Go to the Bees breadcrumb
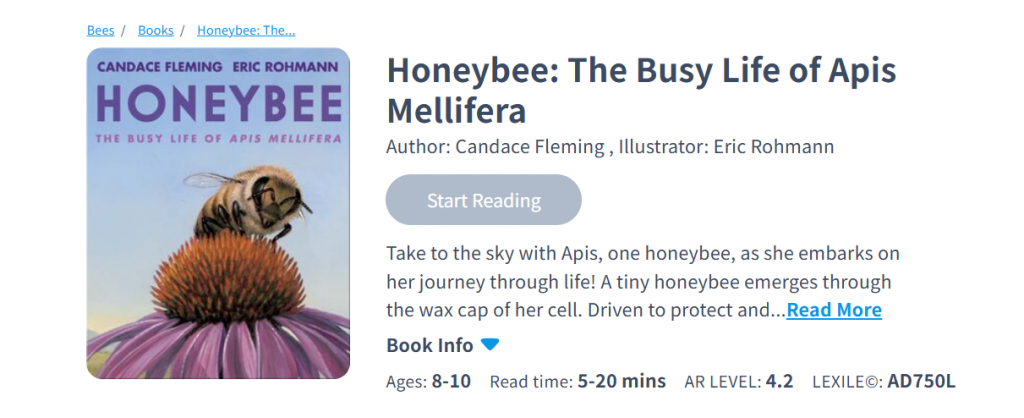The image size is (1024, 418). [x=100, y=30]
